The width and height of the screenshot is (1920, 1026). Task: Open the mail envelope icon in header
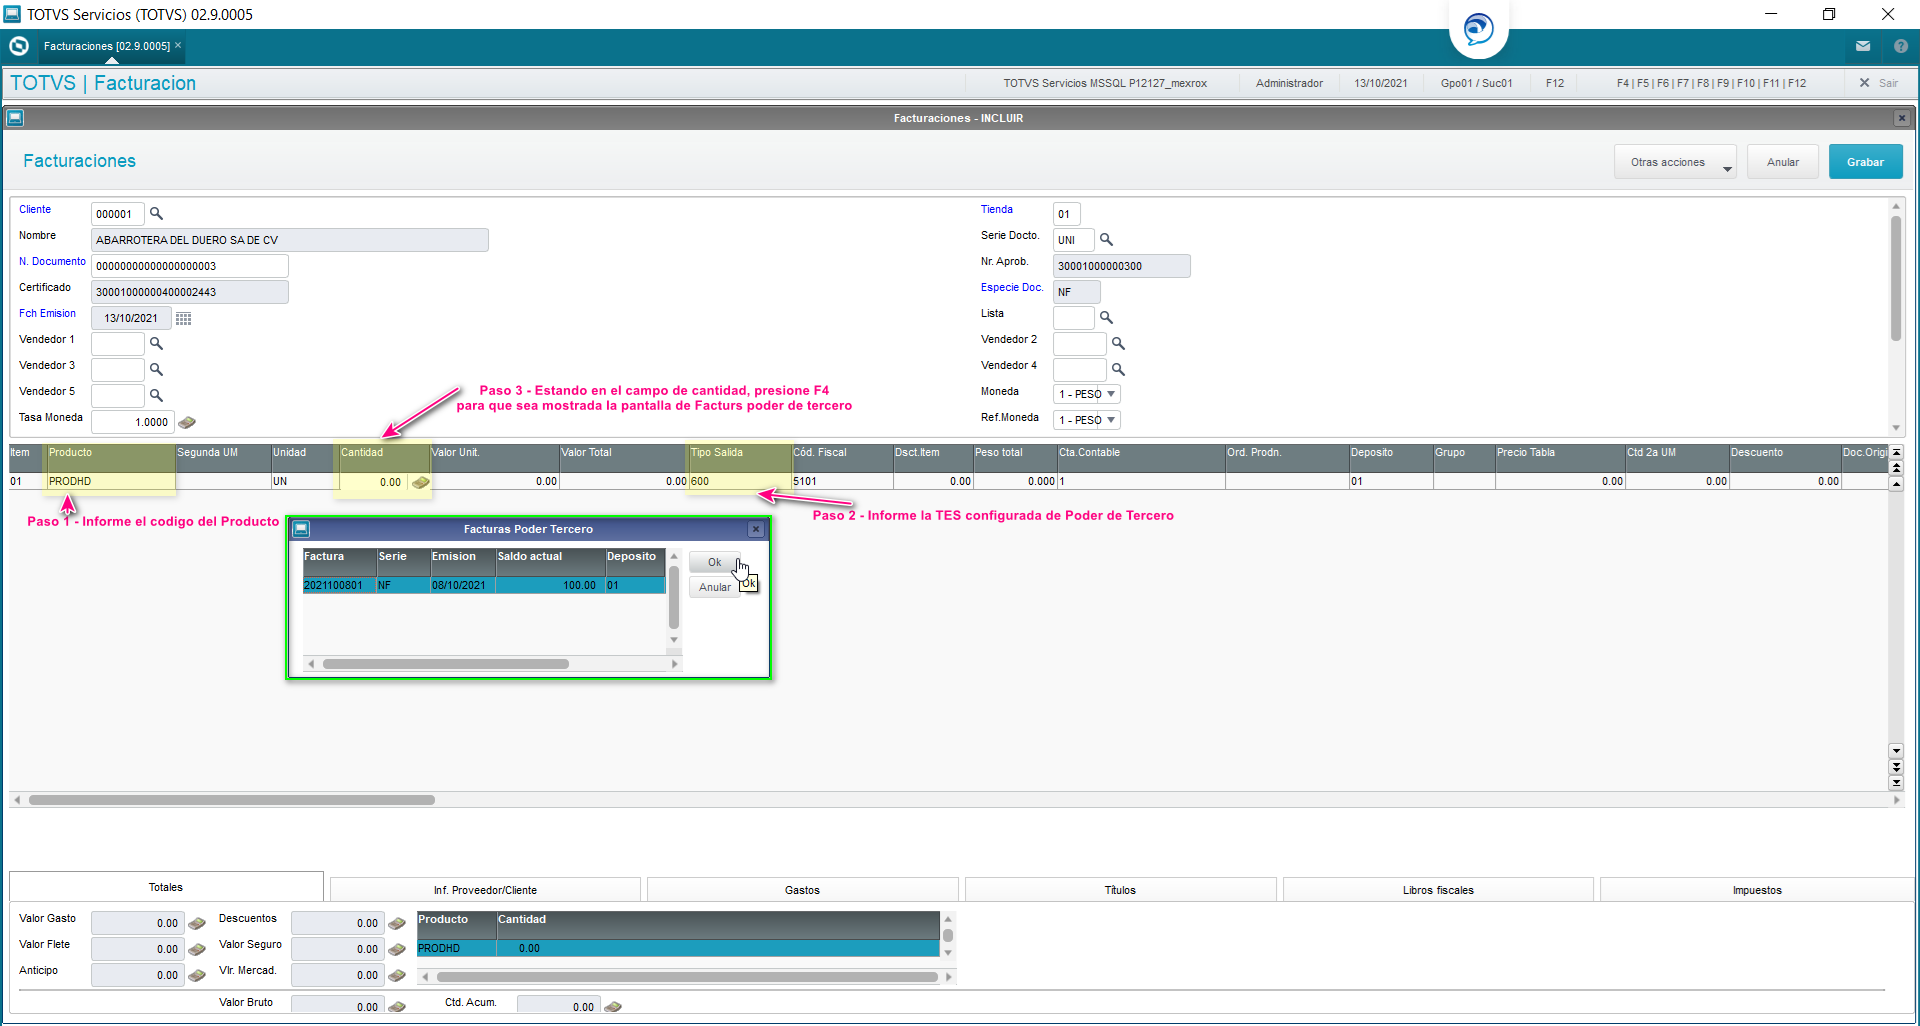click(x=1863, y=46)
